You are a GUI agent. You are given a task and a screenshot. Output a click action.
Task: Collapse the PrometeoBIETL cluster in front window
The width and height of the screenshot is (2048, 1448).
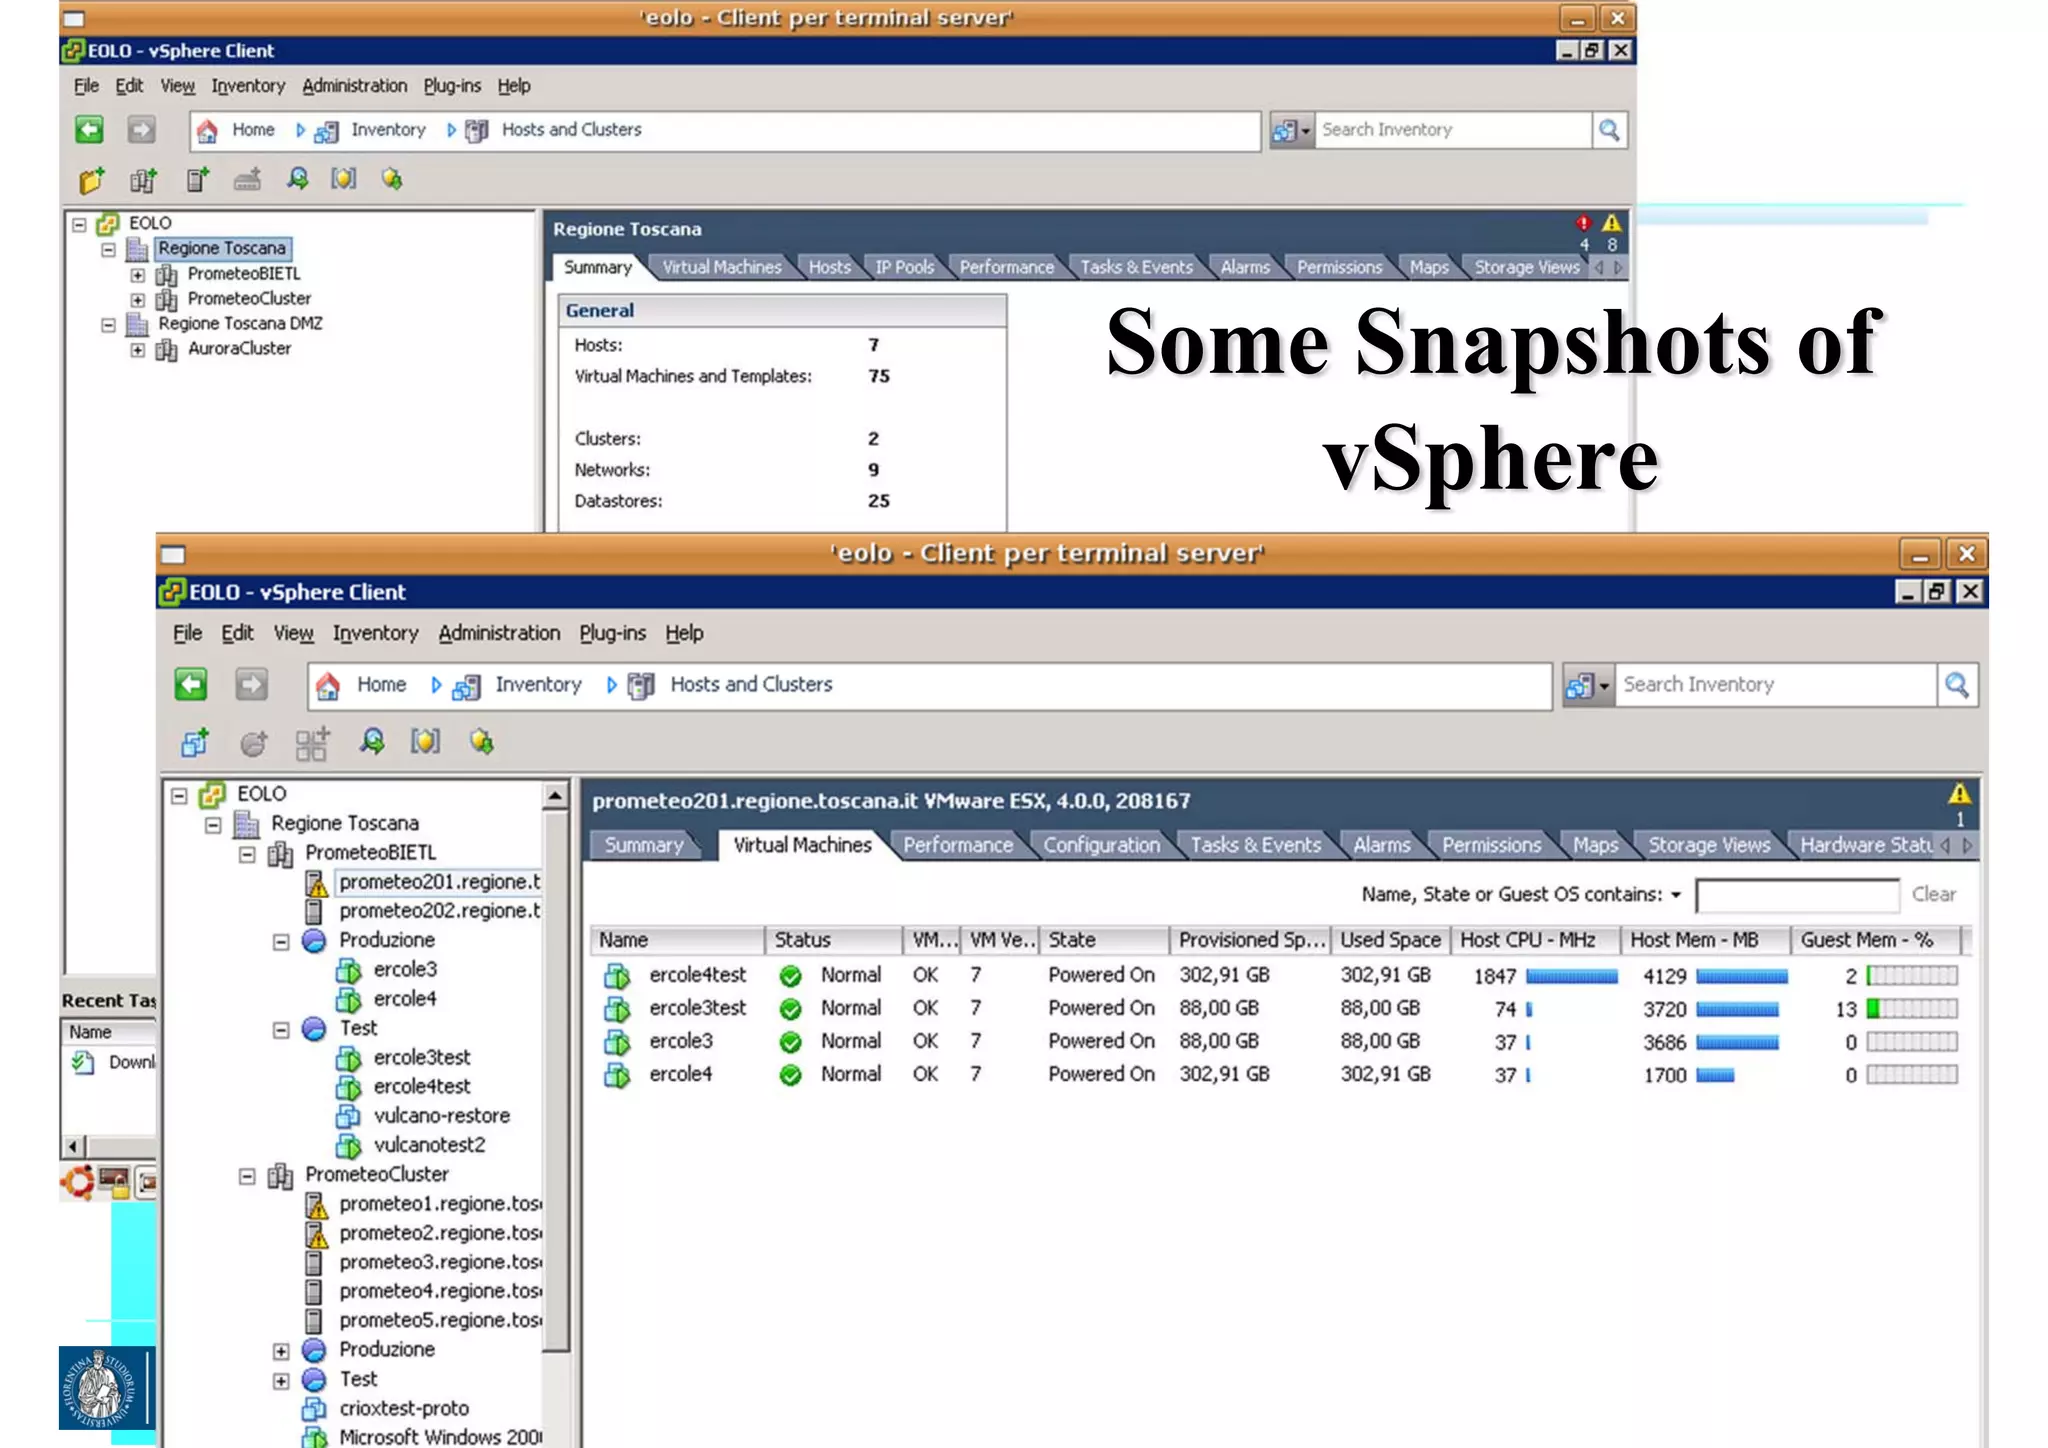[247, 854]
